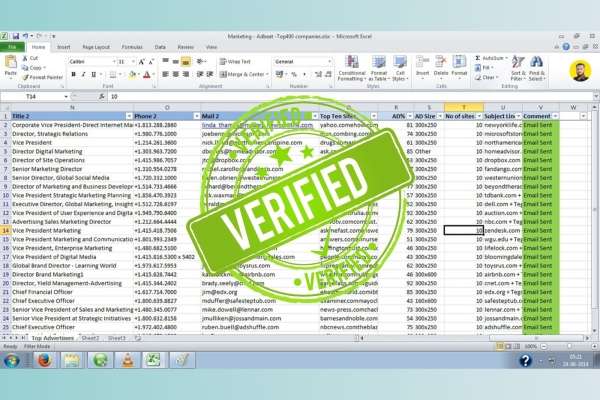The height and width of the screenshot is (400, 600).
Task: Activate the Format Painter brush
Action: point(25,77)
